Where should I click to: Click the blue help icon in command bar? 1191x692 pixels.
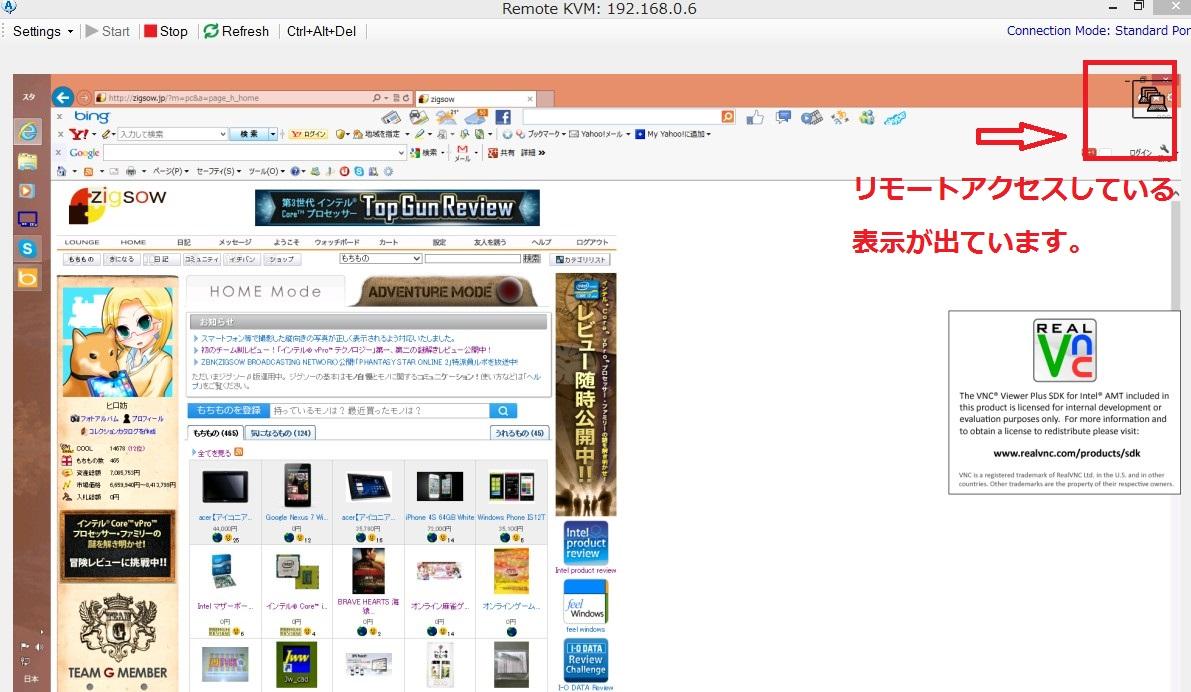click(x=295, y=172)
